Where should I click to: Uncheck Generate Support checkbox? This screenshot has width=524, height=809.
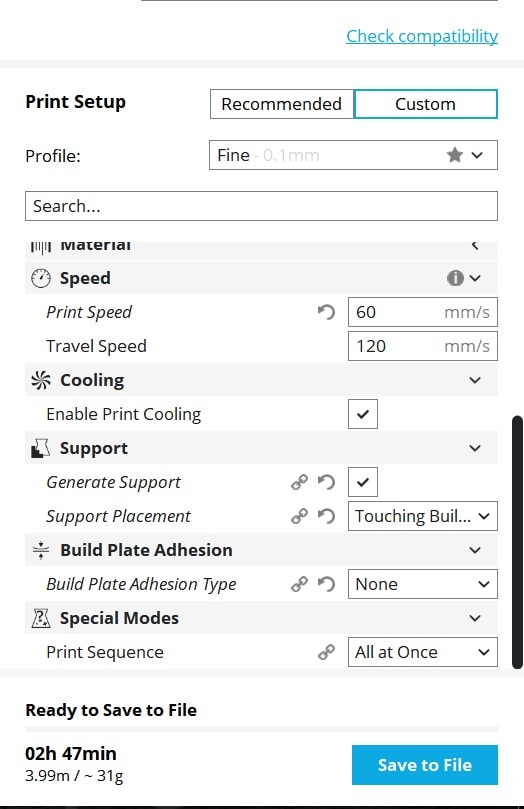click(363, 482)
